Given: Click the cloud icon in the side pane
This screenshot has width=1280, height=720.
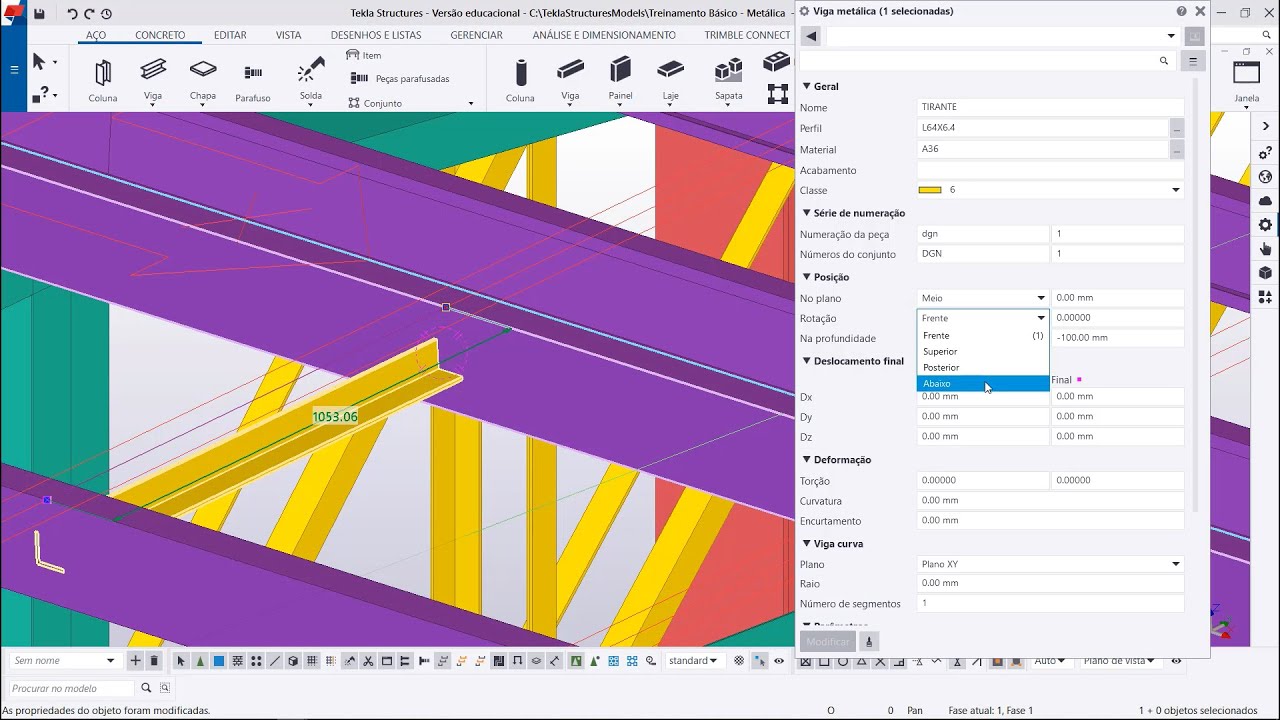Looking at the screenshot, I should point(1265,201).
